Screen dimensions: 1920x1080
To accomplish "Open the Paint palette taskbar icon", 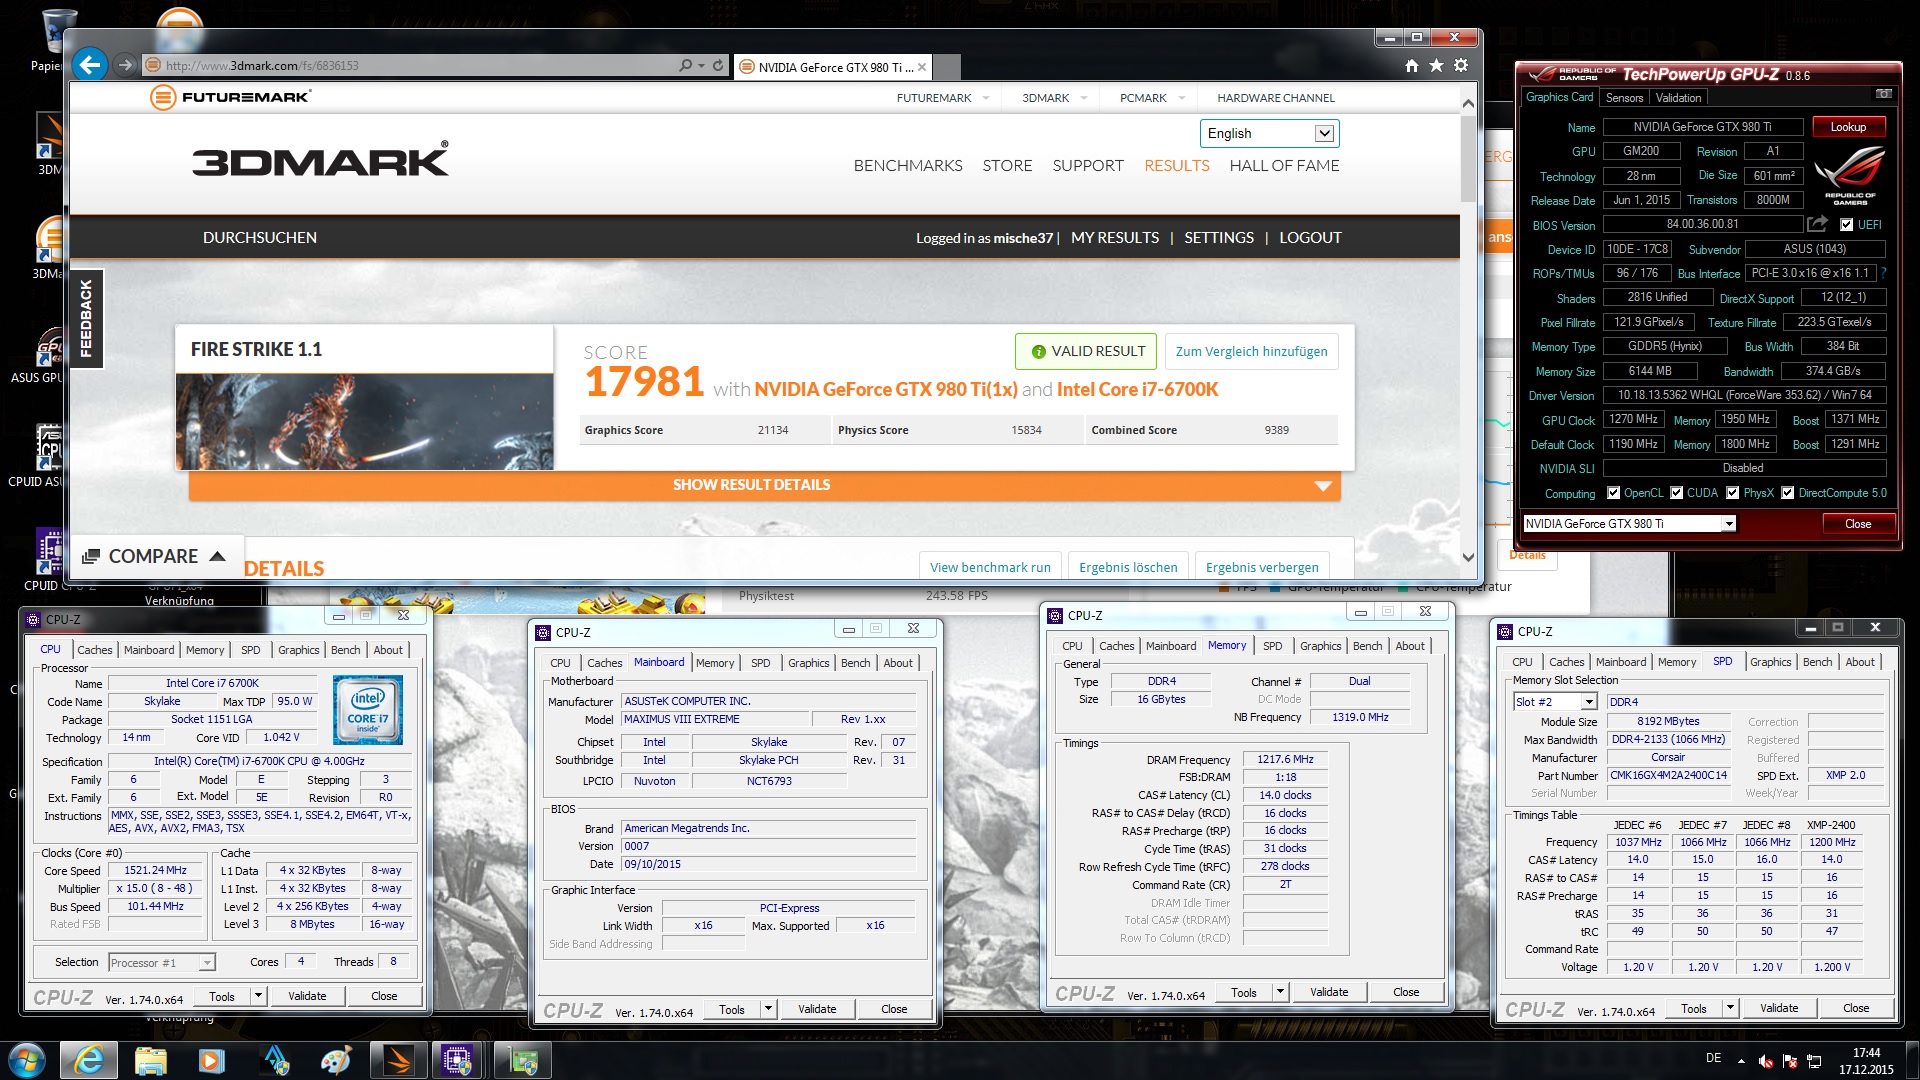I will [335, 1060].
